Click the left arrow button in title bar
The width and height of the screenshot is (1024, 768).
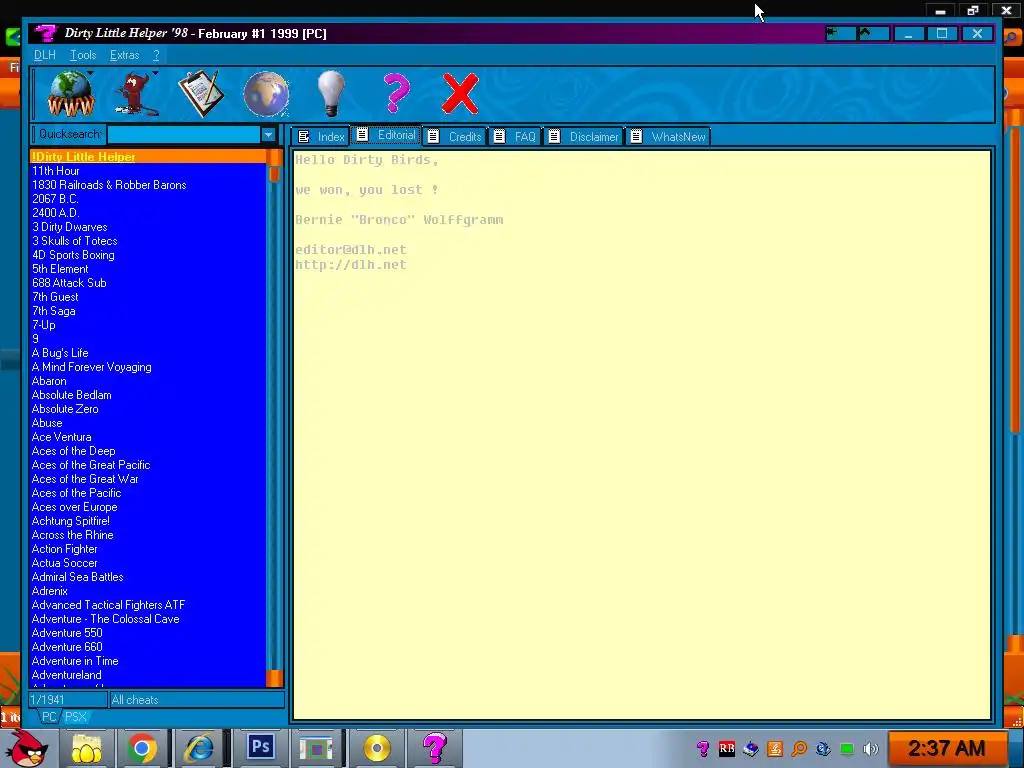(840, 33)
